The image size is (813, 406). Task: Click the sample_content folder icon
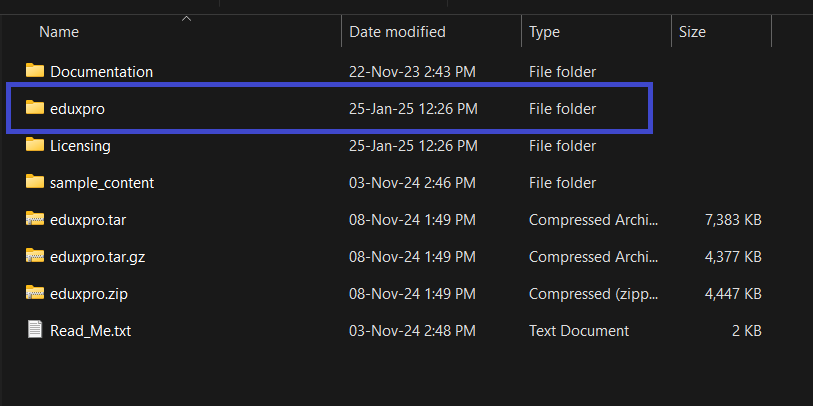pos(35,182)
